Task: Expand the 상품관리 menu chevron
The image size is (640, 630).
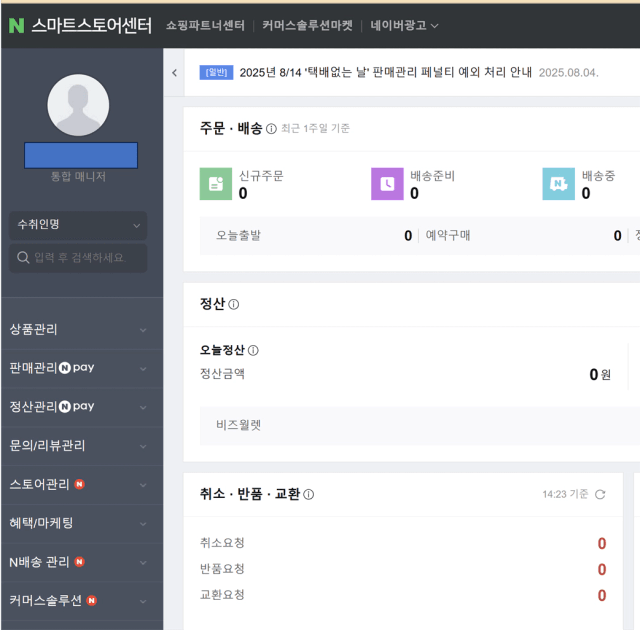Action: tap(143, 330)
